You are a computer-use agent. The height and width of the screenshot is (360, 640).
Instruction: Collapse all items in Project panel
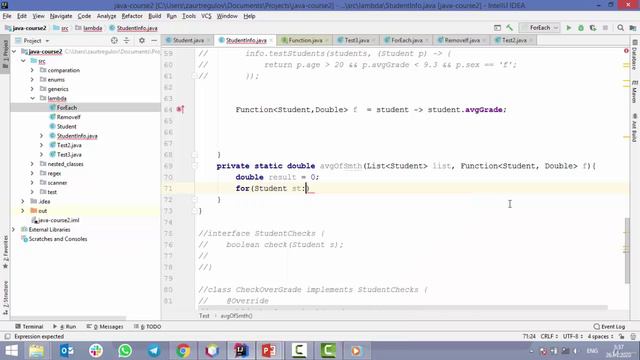127,40
